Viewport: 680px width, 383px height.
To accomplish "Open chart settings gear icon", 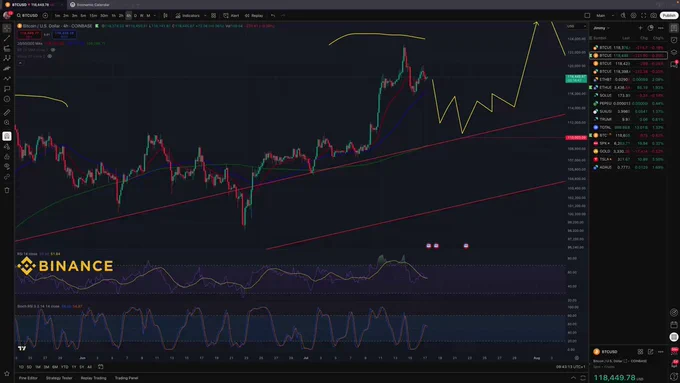I will 634,16.
